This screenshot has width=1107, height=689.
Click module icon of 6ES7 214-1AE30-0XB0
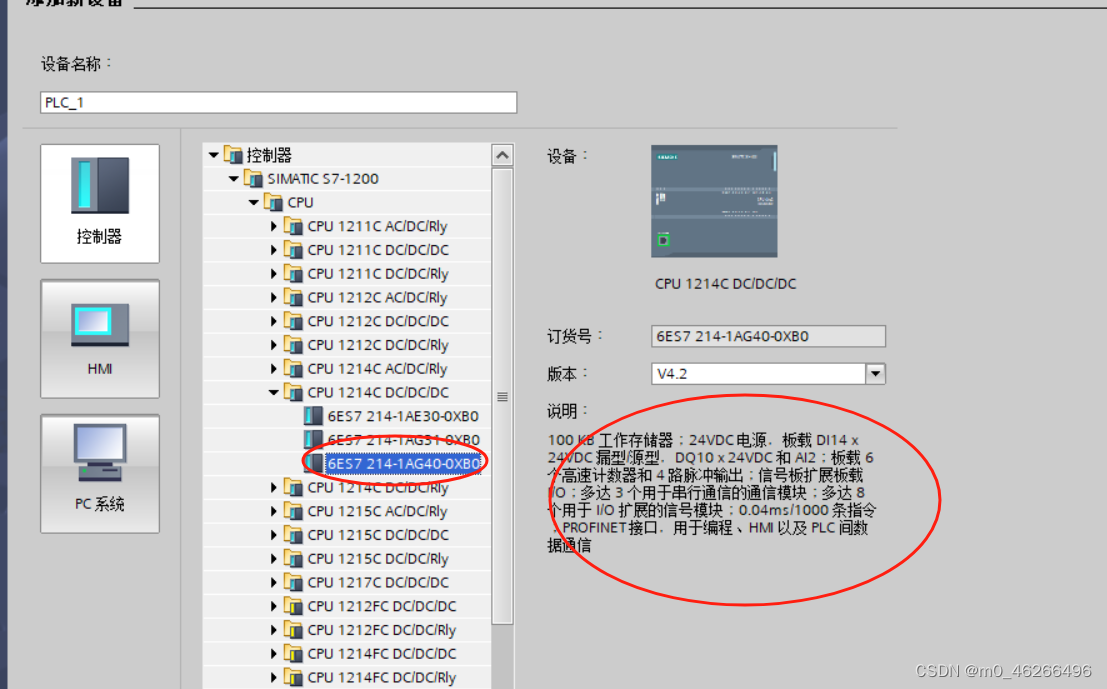(313, 416)
